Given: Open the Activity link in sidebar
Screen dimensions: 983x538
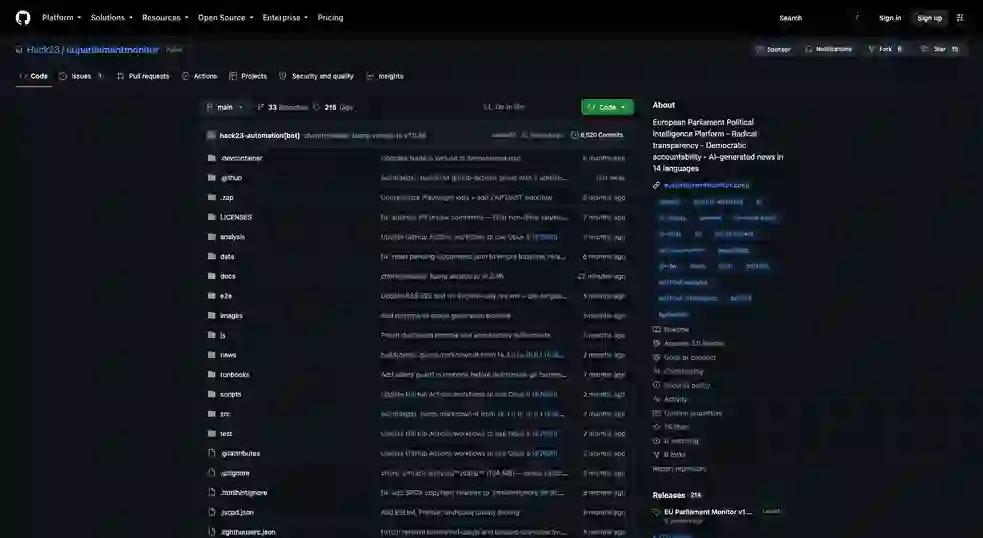Looking at the screenshot, I should pyautogui.click(x=675, y=399).
